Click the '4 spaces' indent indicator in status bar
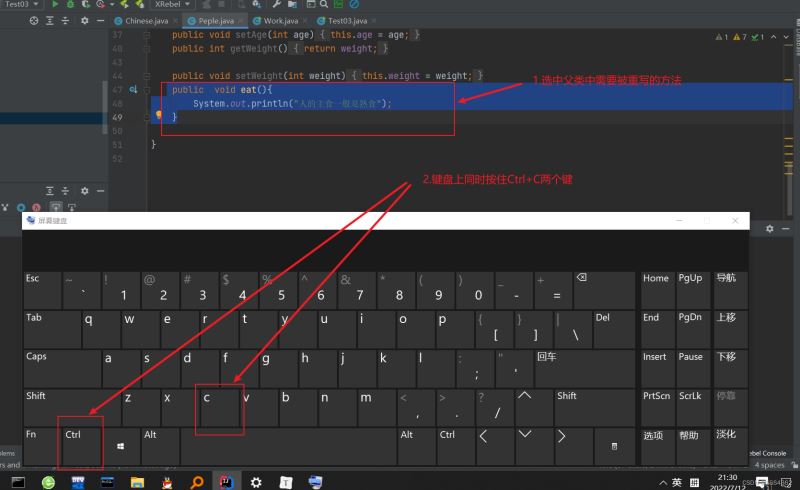The height and width of the screenshot is (490, 800). tap(769, 465)
